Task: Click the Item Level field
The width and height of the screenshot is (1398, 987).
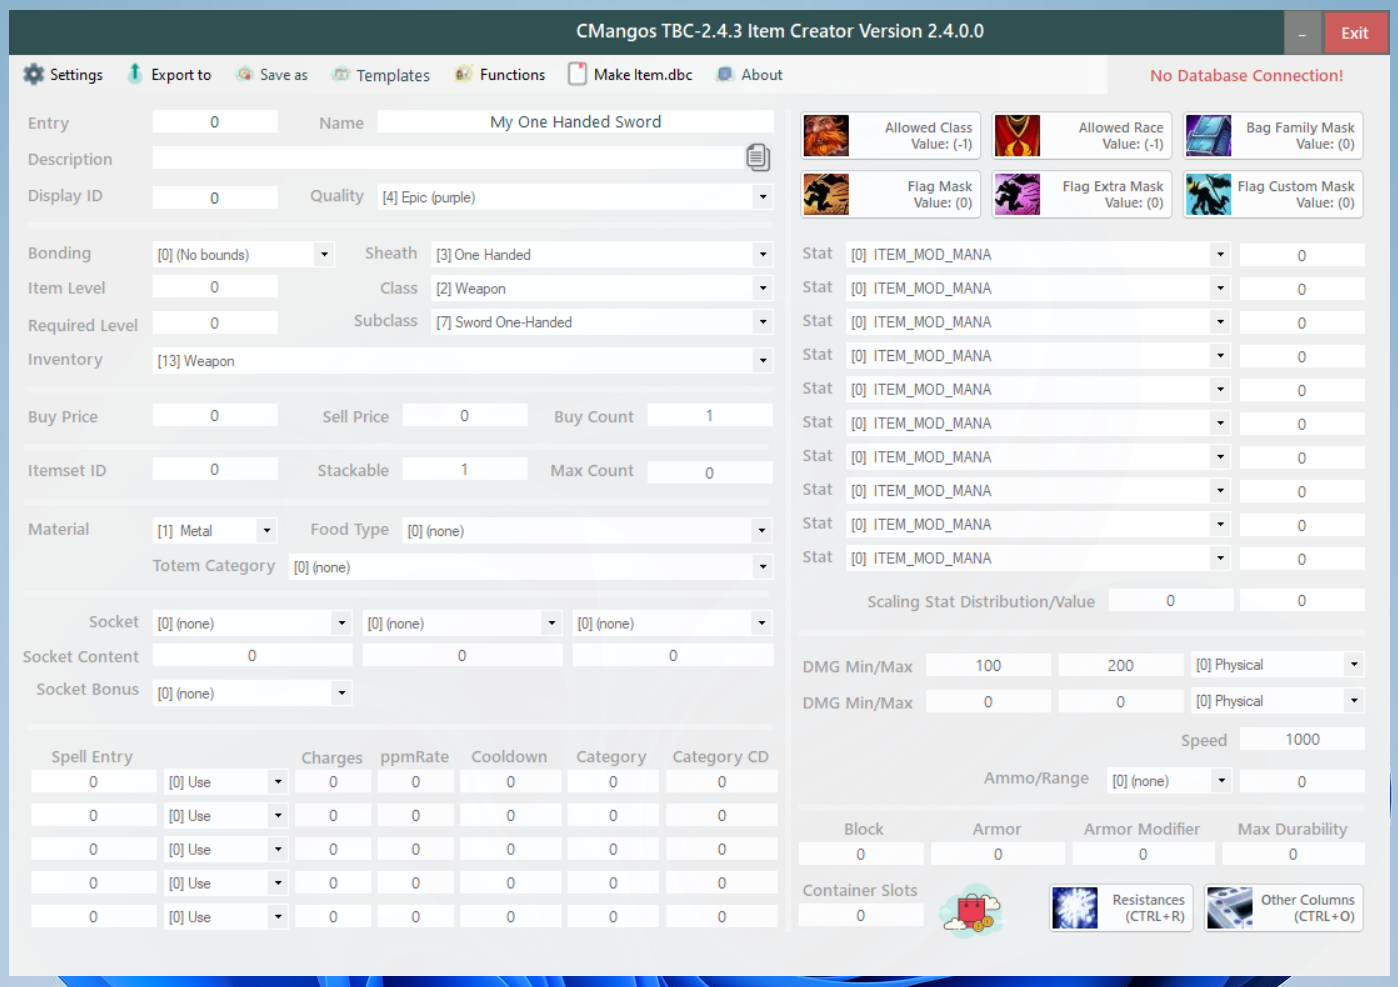Action: pyautogui.click(x=215, y=287)
